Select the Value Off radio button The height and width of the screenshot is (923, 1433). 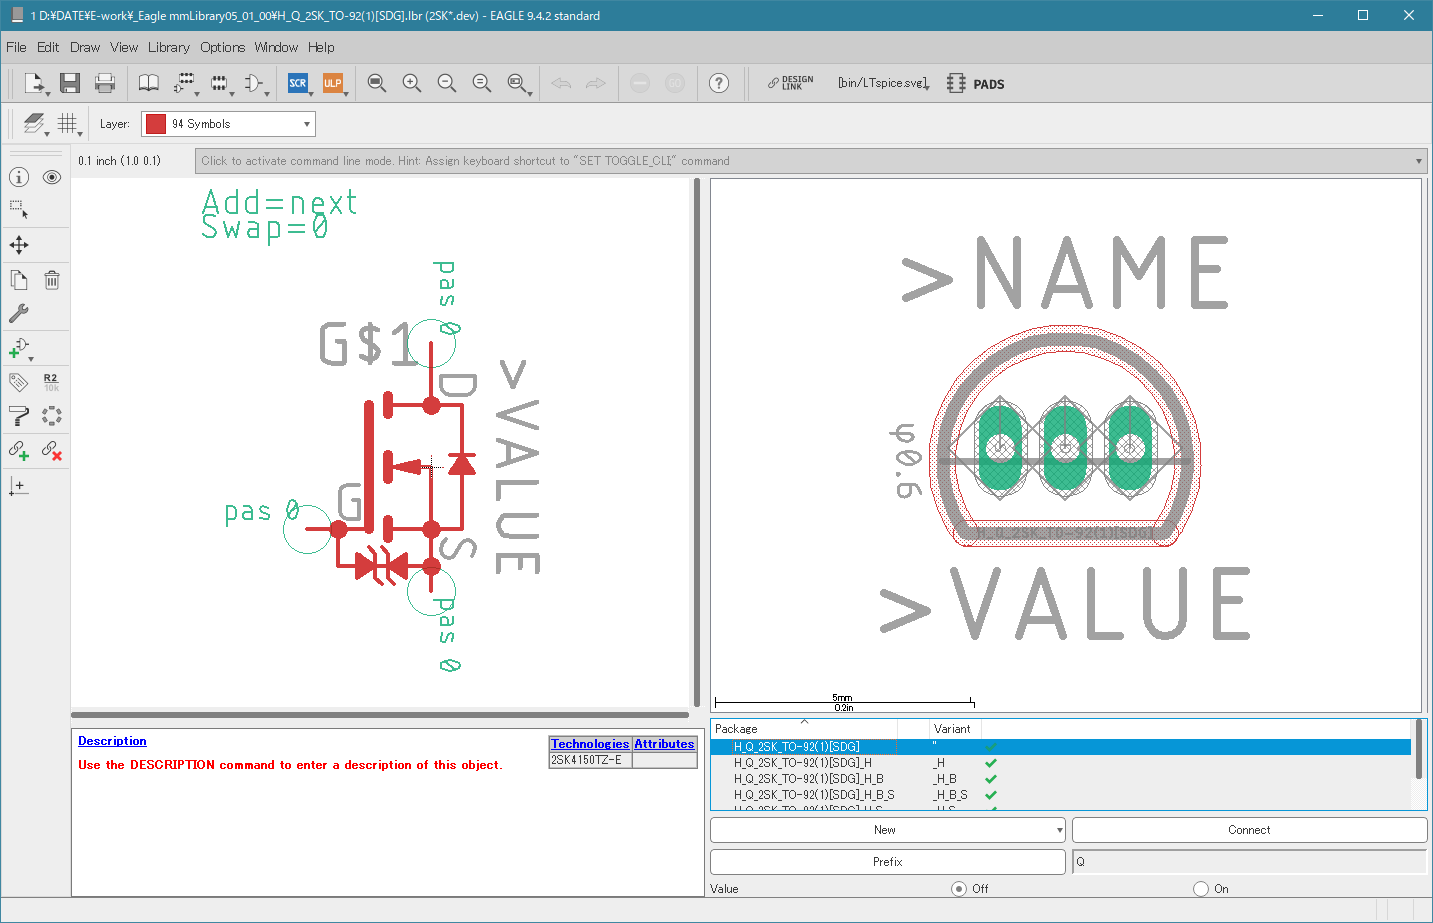[x=959, y=888]
